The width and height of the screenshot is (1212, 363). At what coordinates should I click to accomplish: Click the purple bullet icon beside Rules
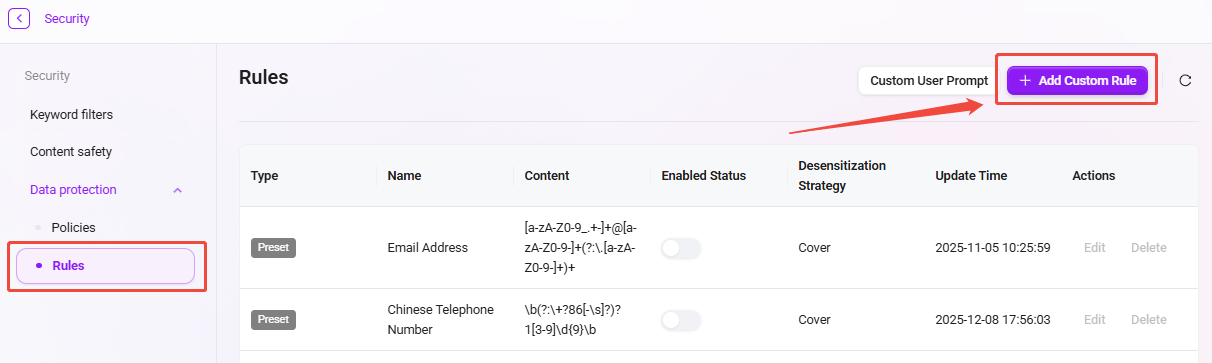38,266
